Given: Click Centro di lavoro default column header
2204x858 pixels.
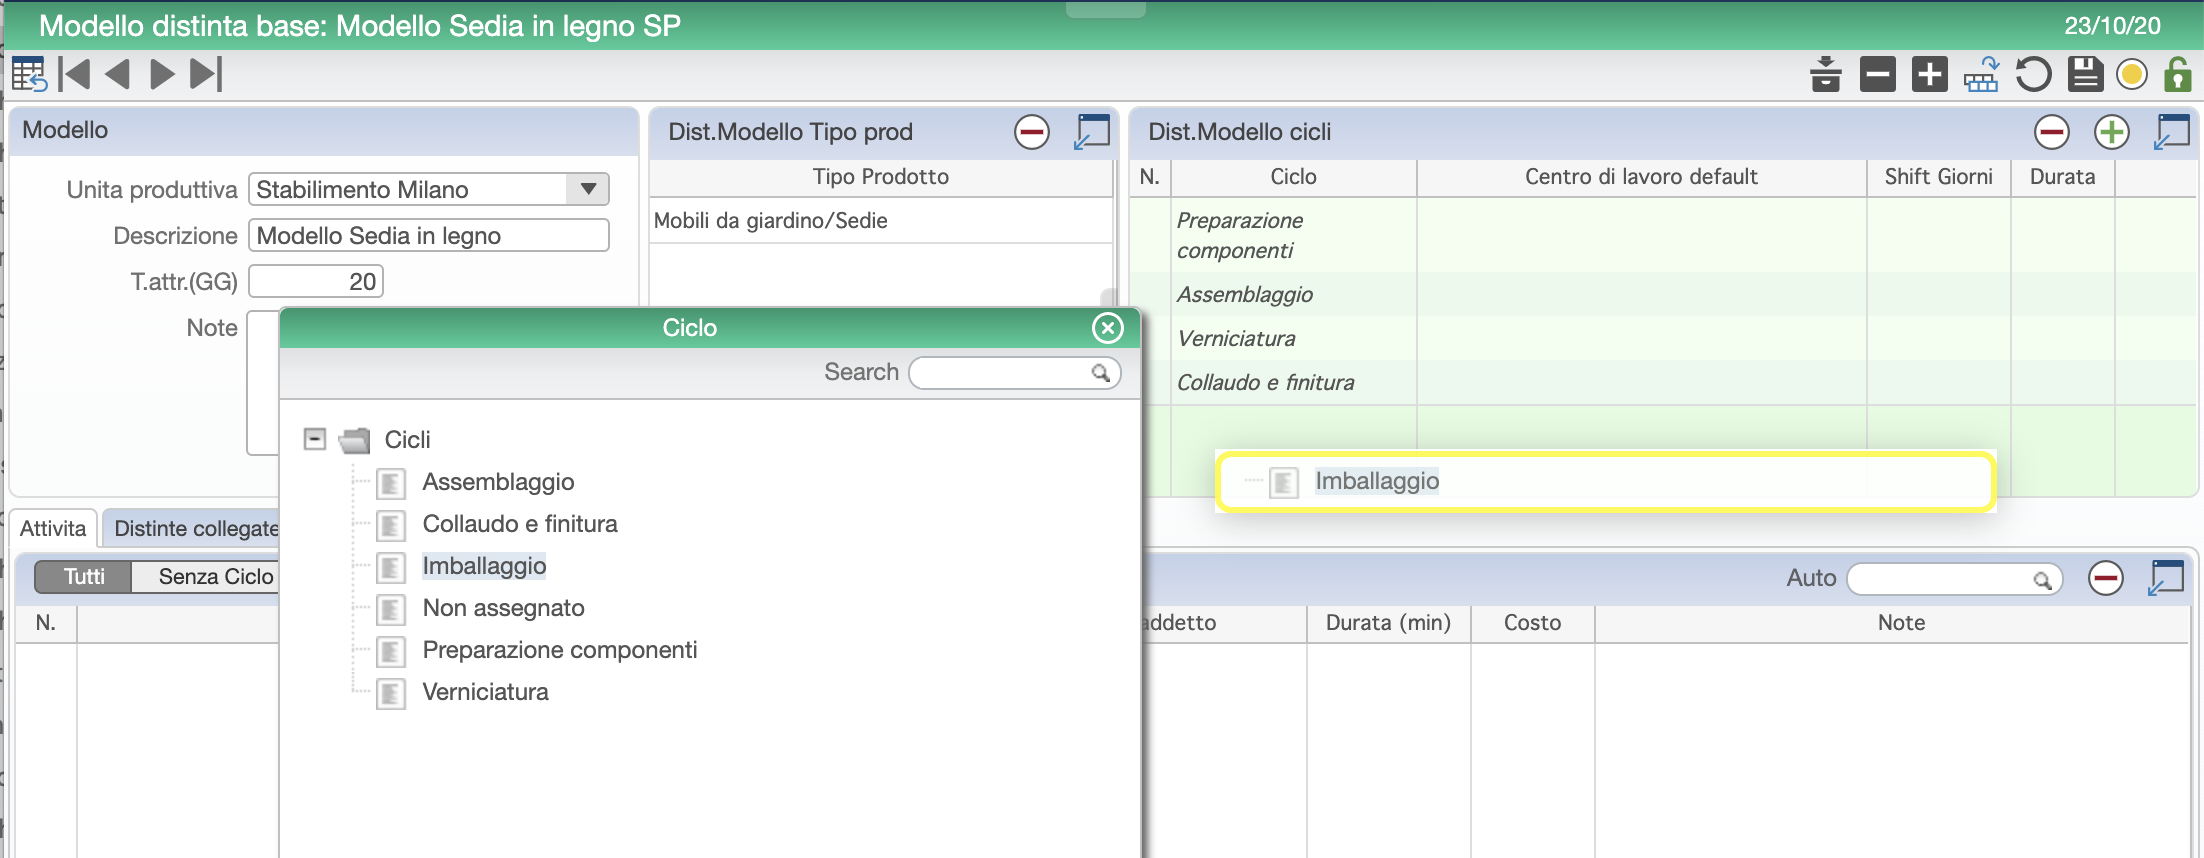Looking at the screenshot, I should point(1641,177).
